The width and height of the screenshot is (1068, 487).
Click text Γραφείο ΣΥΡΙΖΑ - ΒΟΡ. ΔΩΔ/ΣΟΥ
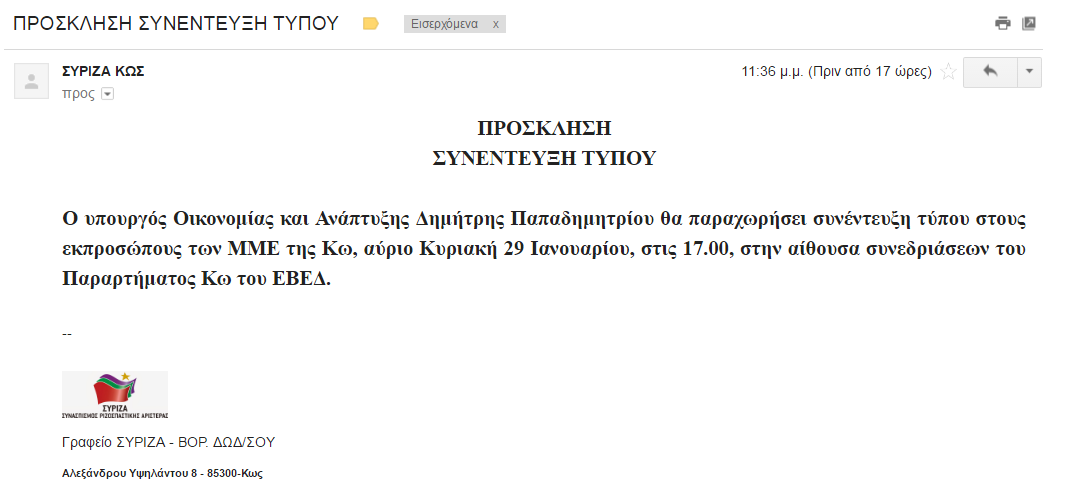tap(168, 442)
